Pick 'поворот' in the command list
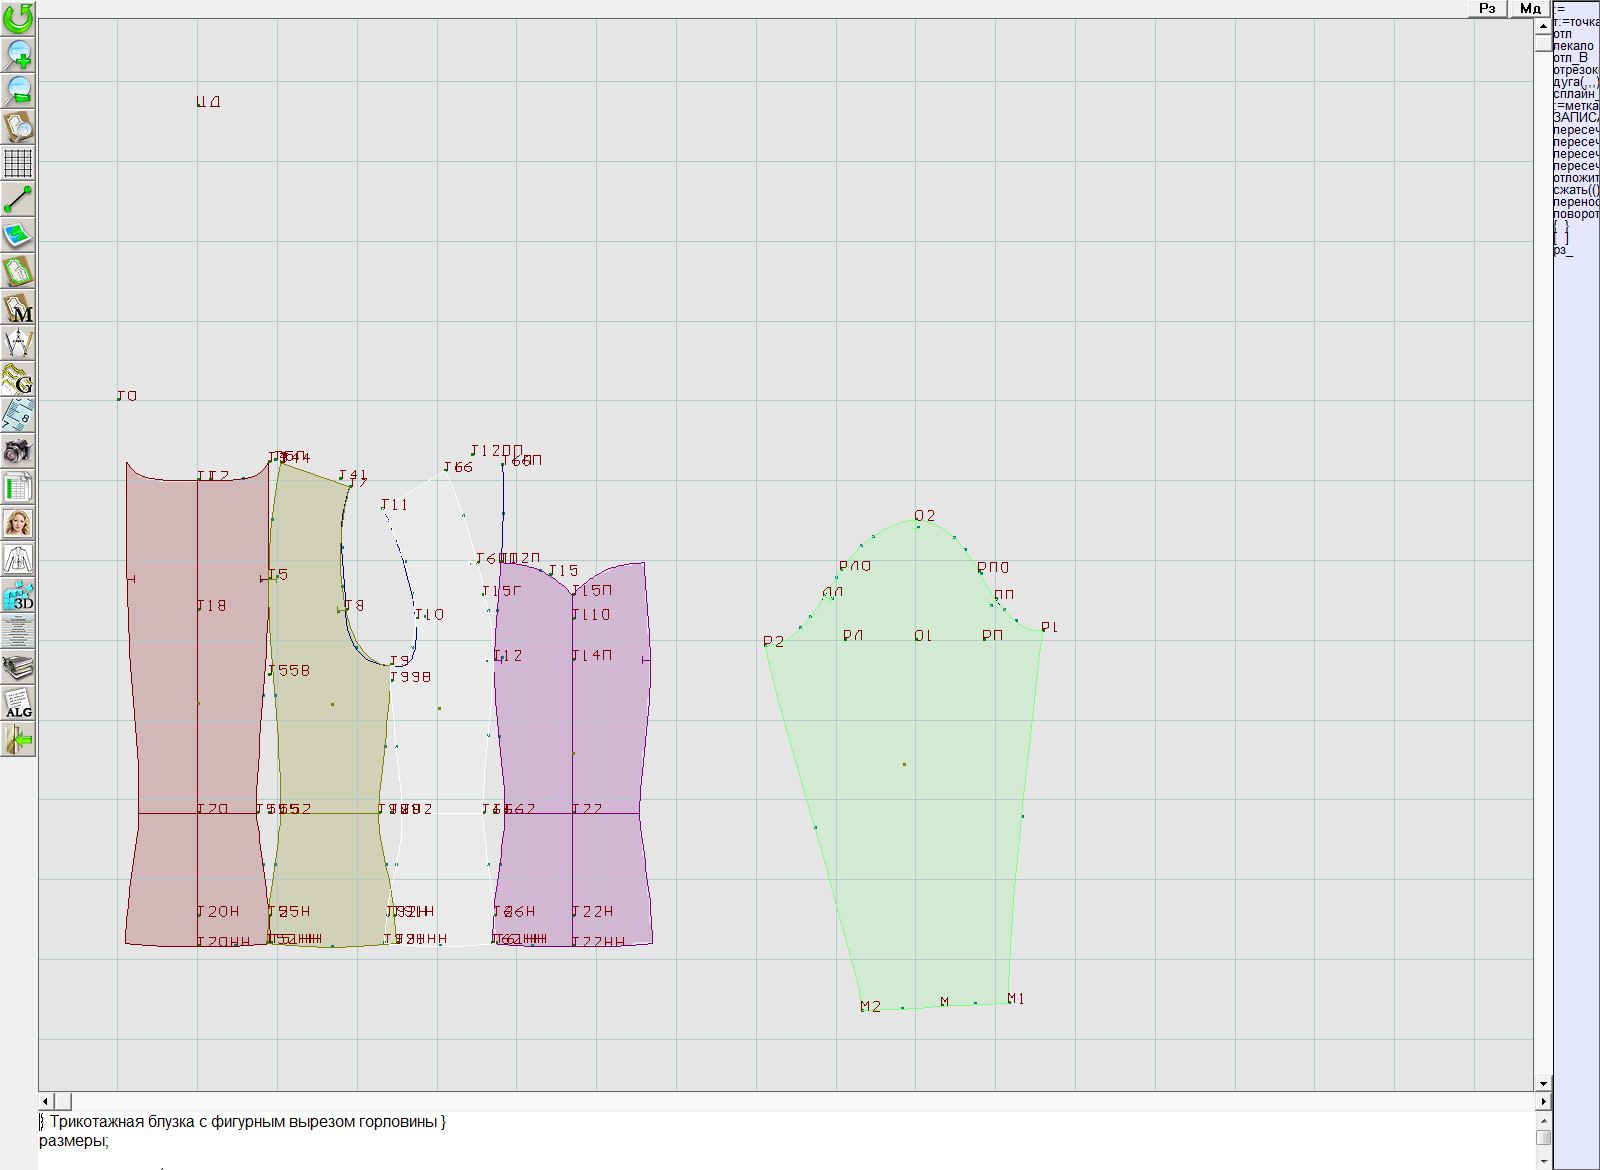This screenshot has width=1600, height=1170. (1575, 214)
